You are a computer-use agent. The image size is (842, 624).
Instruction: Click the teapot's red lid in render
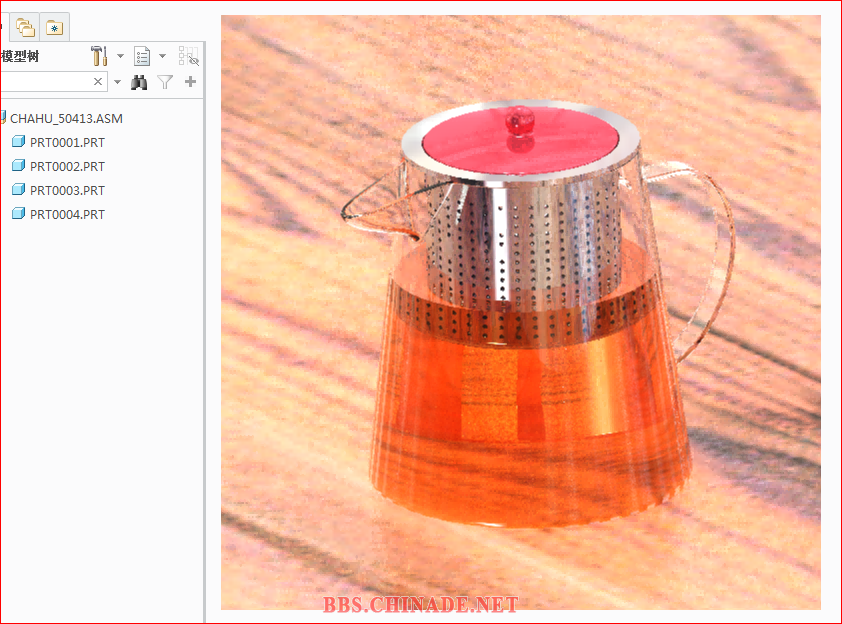[520, 140]
